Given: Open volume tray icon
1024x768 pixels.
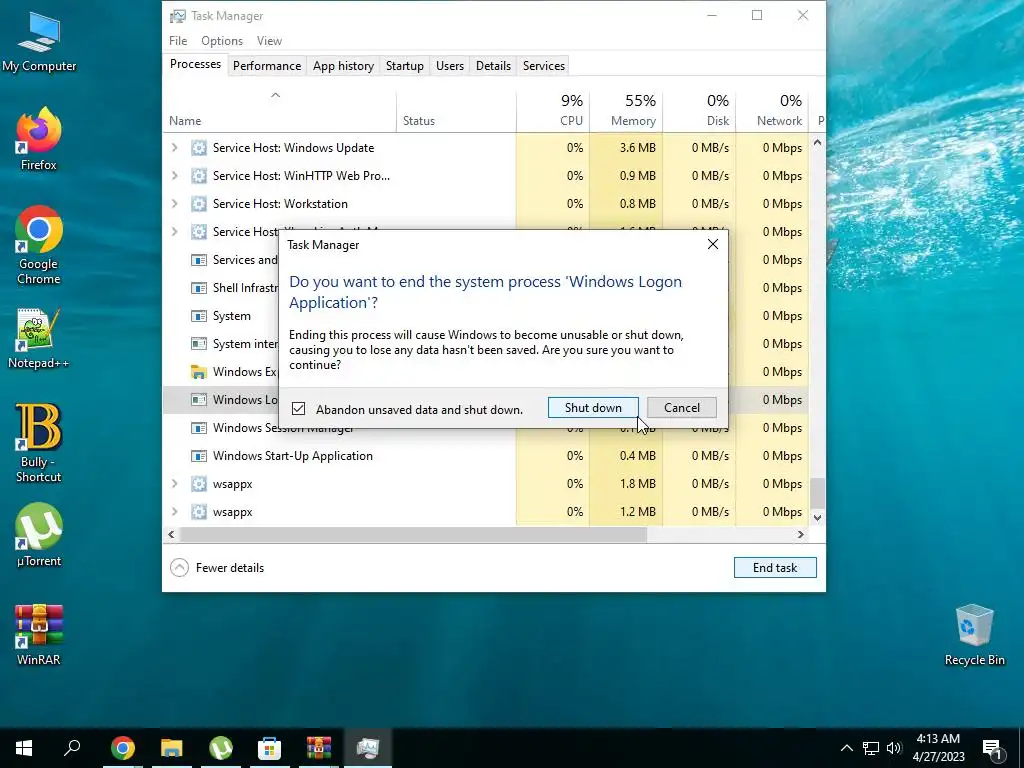Looking at the screenshot, I should [x=894, y=748].
